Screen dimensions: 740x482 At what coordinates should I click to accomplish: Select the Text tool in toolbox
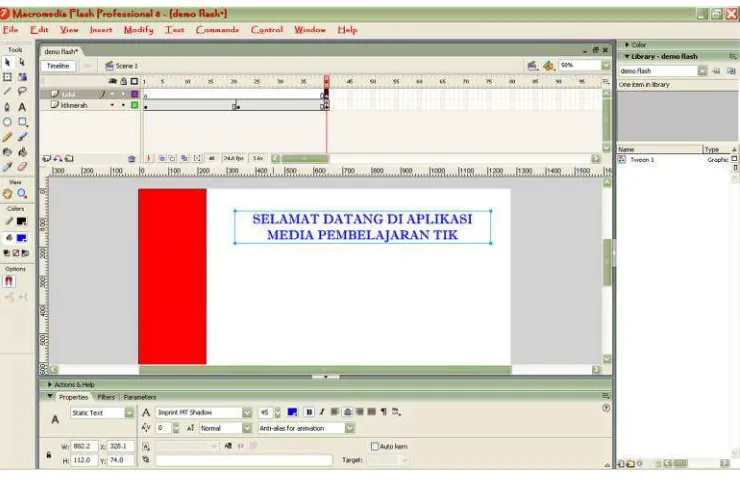coord(22,107)
